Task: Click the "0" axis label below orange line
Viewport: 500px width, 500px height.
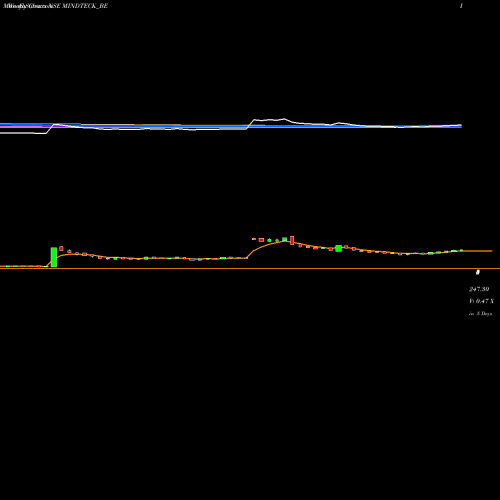Action: point(477,272)
